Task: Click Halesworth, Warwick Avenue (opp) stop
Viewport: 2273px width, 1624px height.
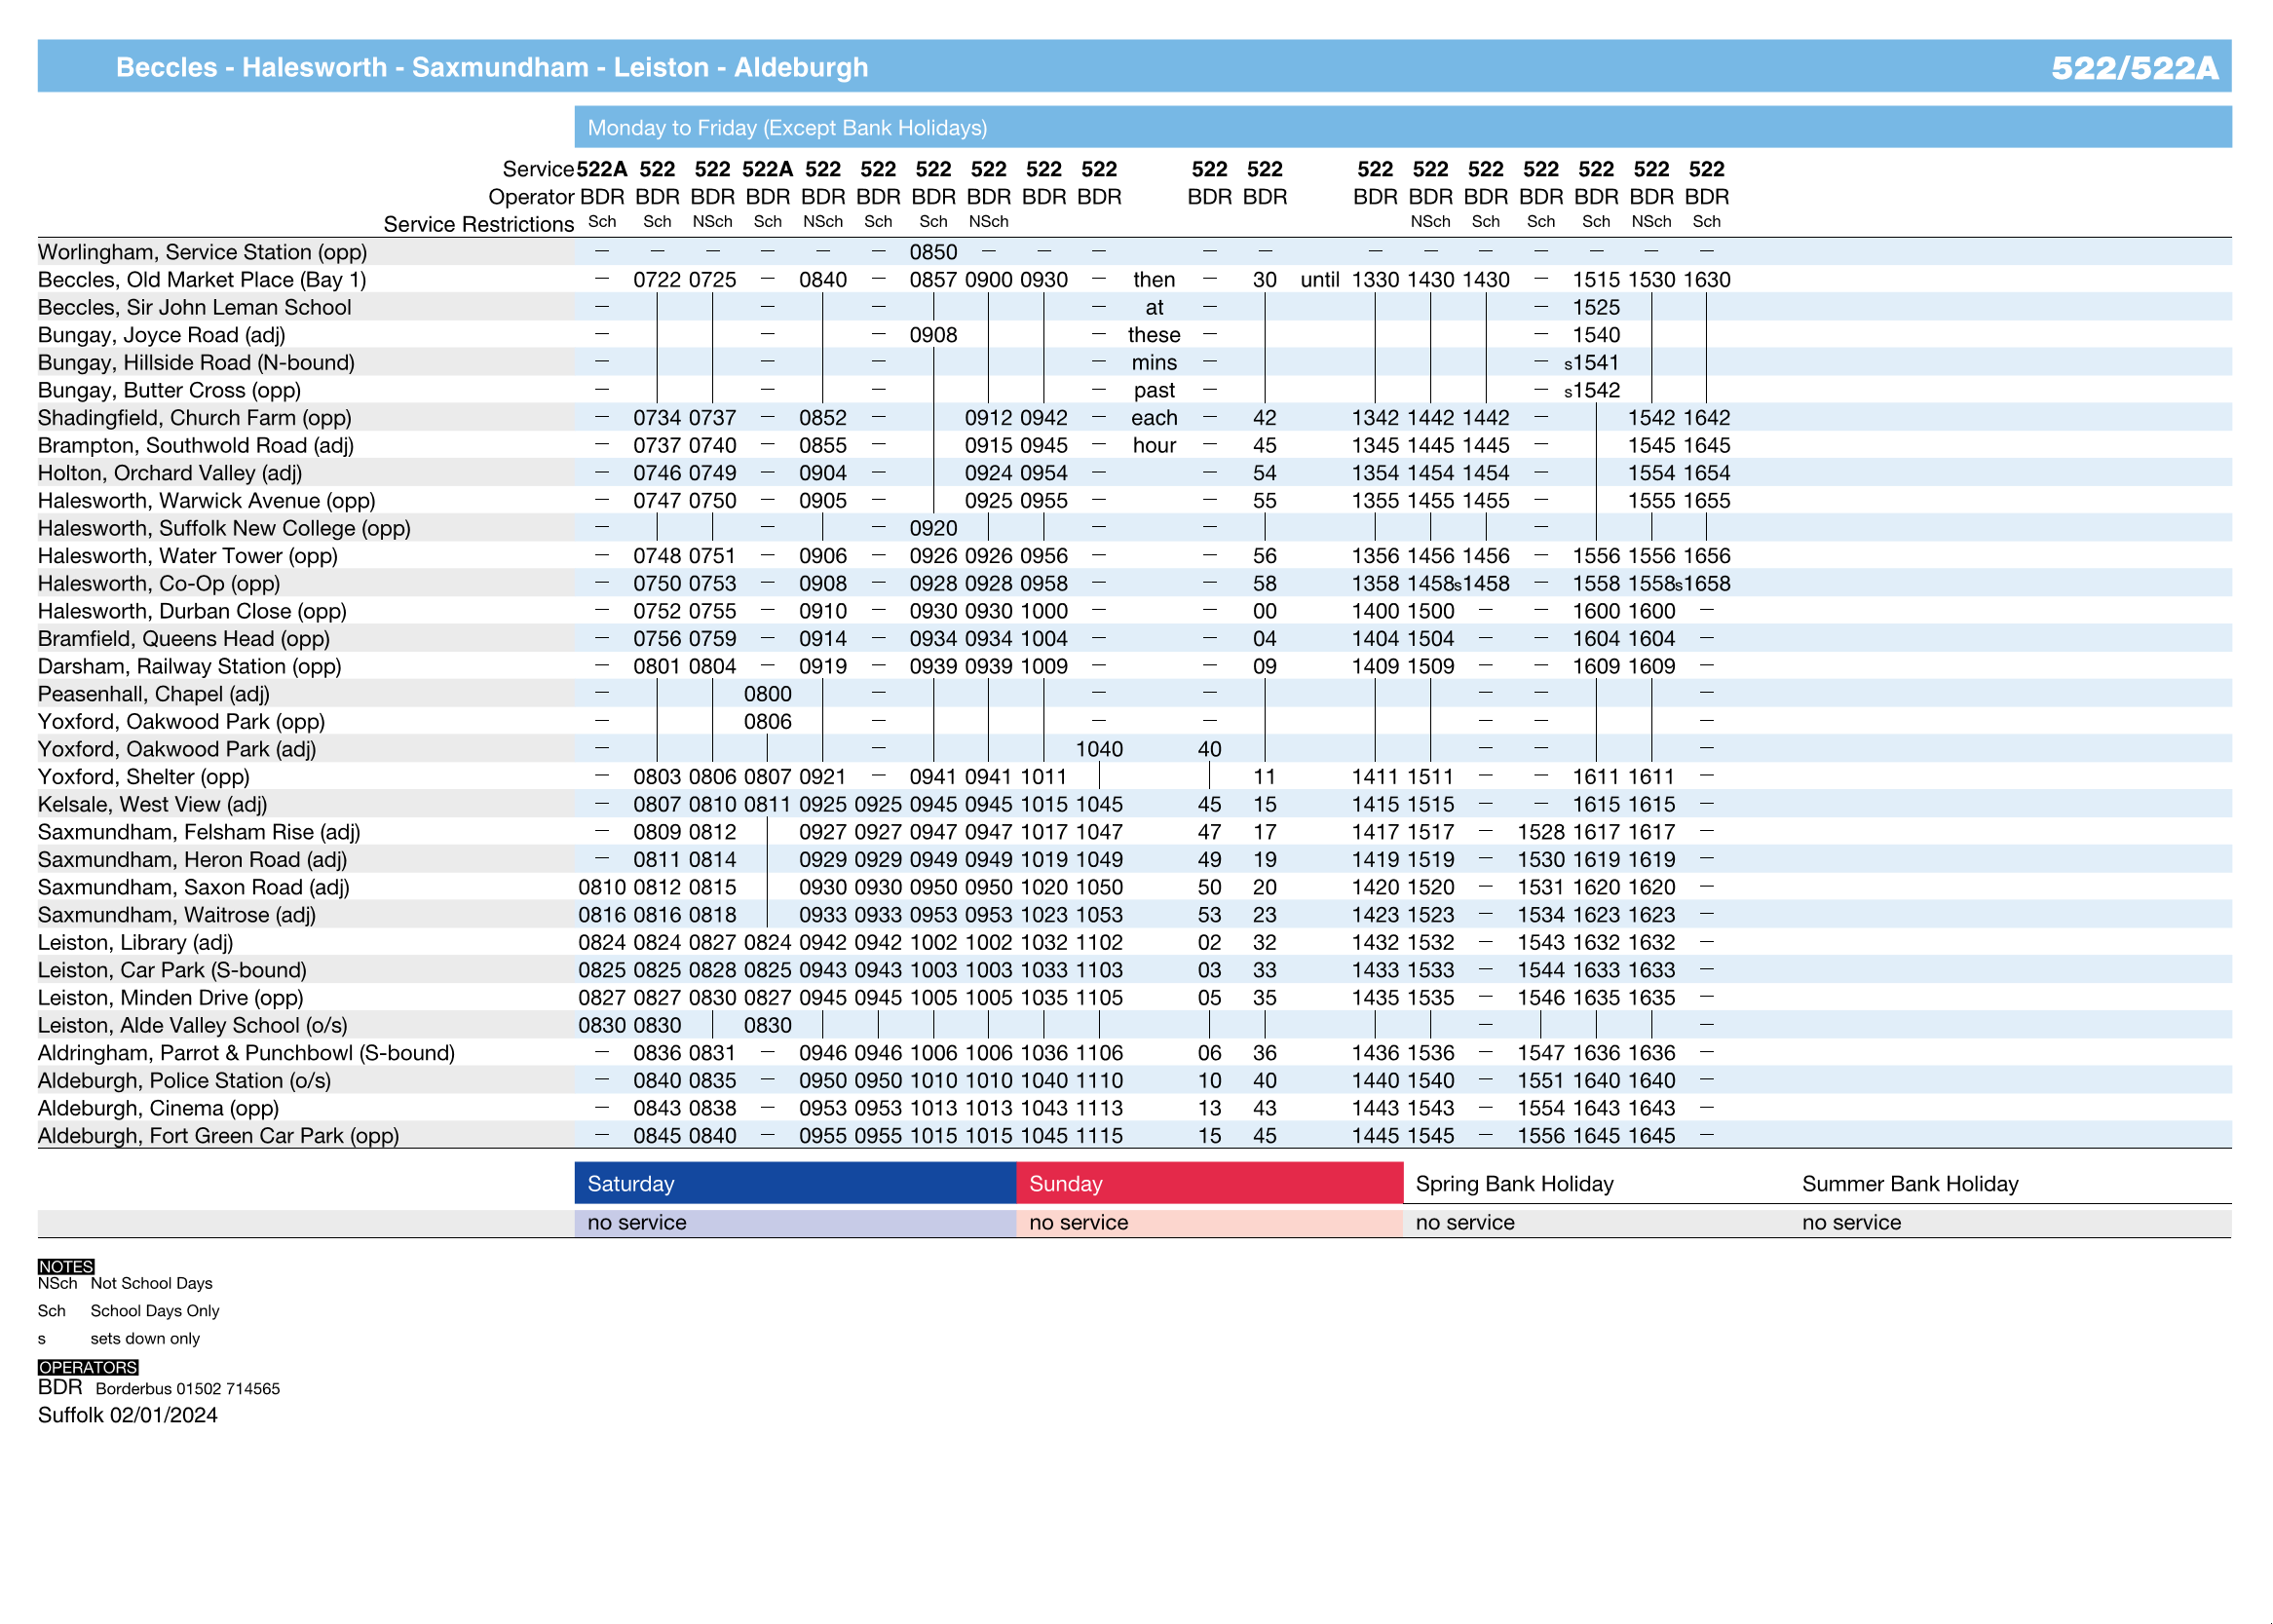Action: (x=207, y=500)
